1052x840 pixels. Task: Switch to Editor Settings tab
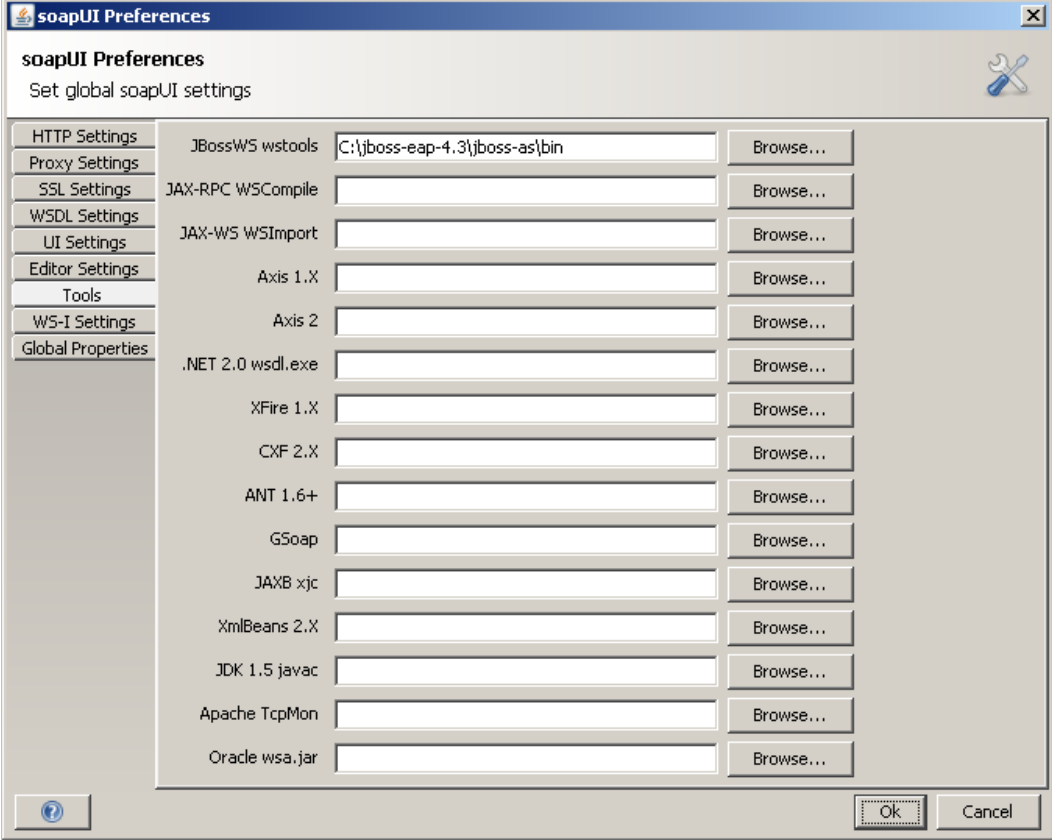[84, 269]
